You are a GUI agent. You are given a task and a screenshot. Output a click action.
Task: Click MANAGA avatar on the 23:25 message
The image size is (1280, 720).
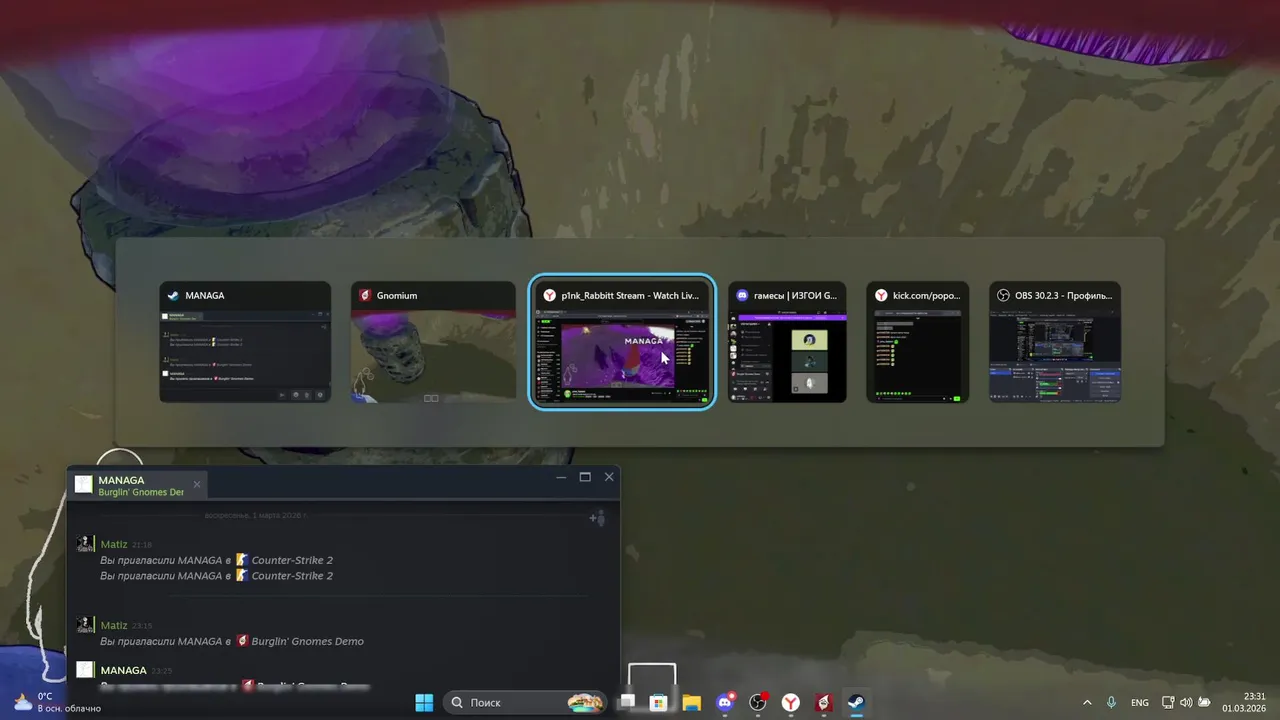(x=87, y=670)
